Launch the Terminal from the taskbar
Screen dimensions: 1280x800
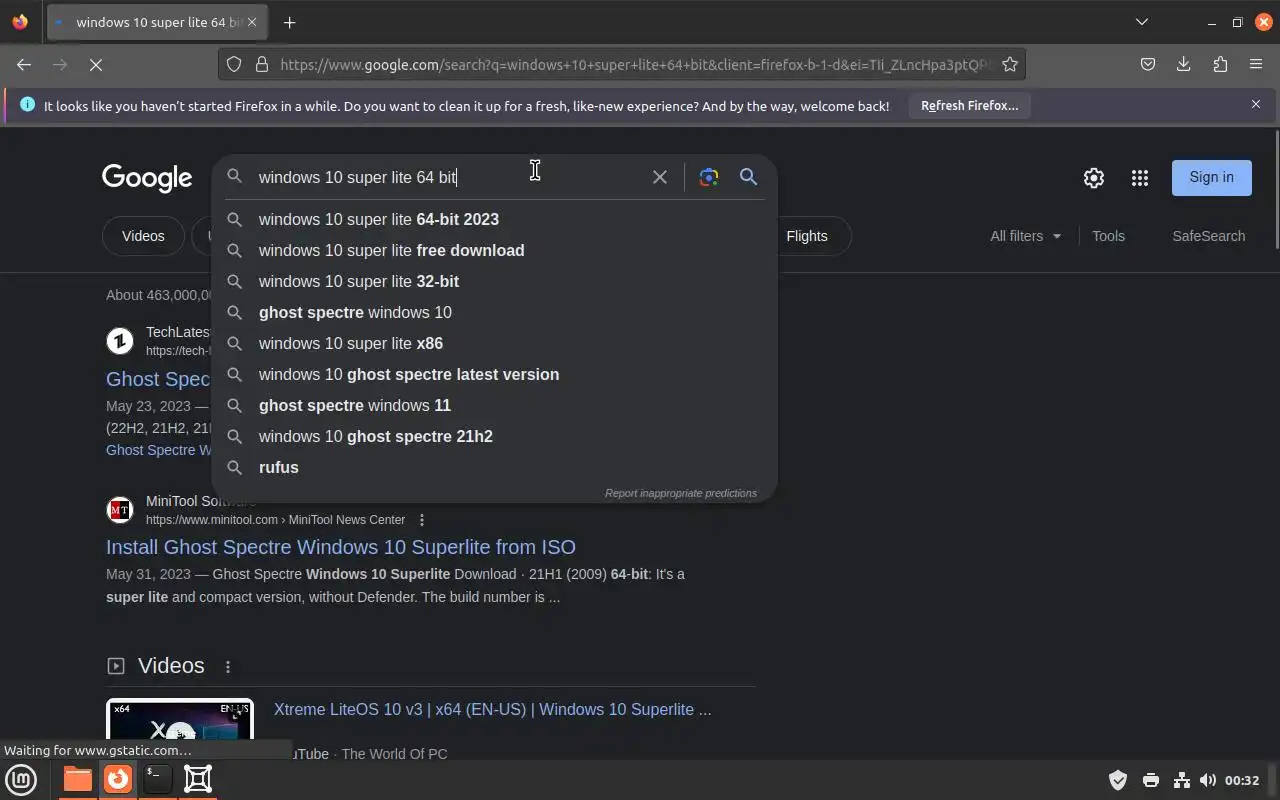coord(157,779)
